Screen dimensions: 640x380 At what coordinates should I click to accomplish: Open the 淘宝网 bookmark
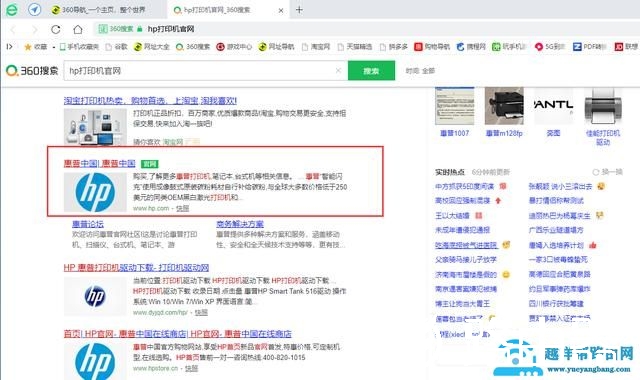point(316,47)
